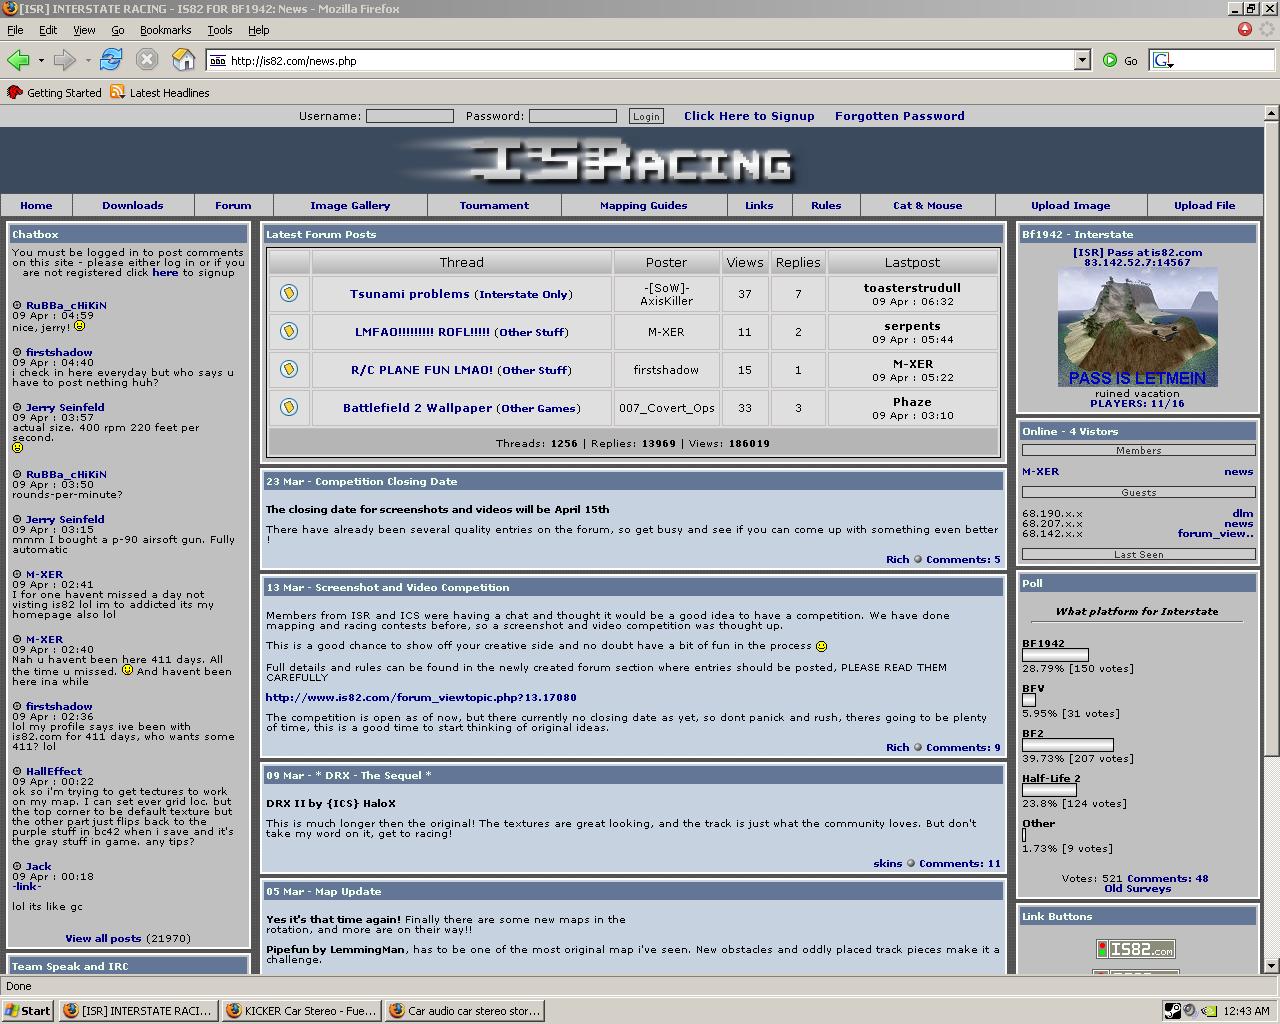Click the Interstate server map thumbnail
Image resolution: width=1280 pixels, height=1024 pixels.
(x=1138, y=327)
